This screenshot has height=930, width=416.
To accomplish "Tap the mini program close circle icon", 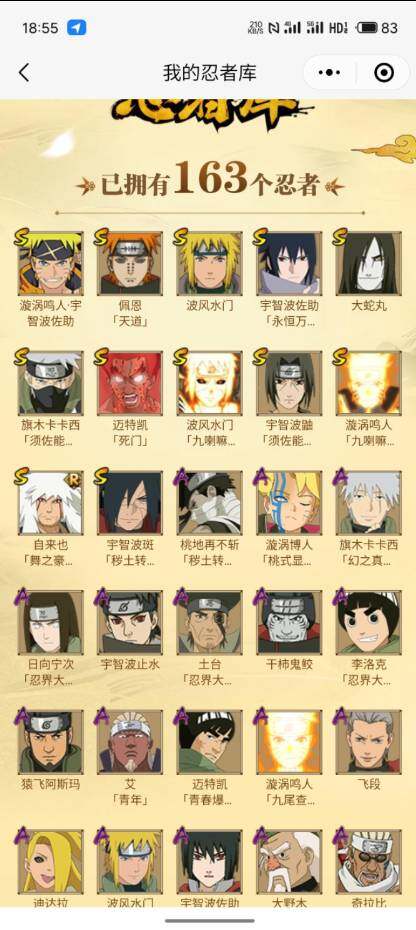I will [384, 73].
